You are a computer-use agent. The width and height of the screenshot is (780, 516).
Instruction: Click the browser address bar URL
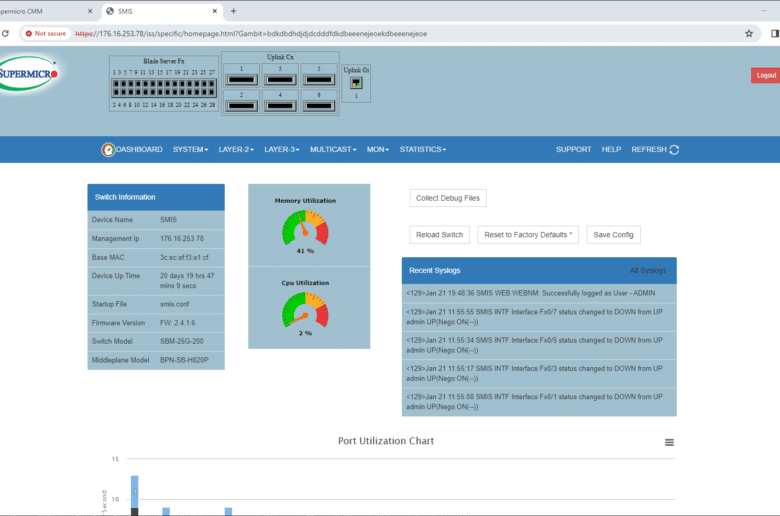pyautogui.click(x=251, y=33)
